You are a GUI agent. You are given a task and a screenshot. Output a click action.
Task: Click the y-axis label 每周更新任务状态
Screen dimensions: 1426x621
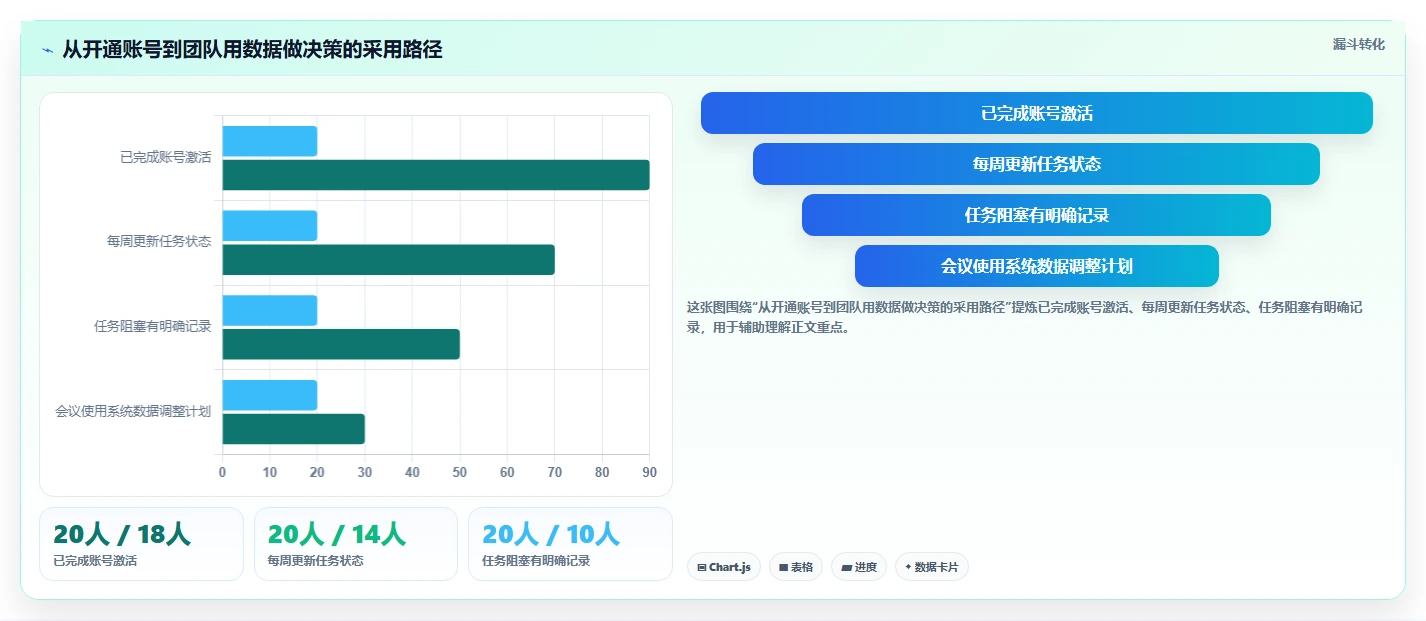(159, 241)
